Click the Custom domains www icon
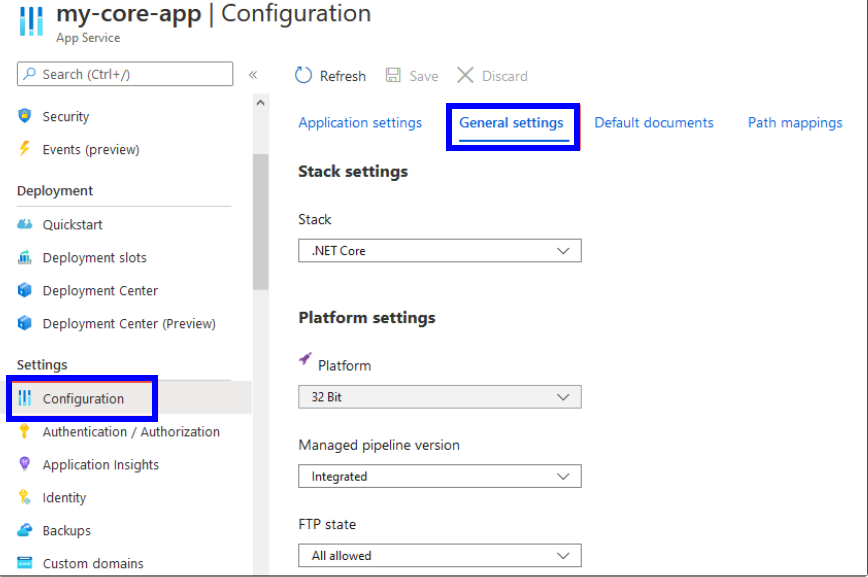The image size is (868, 577). click(x=24, y=563)
